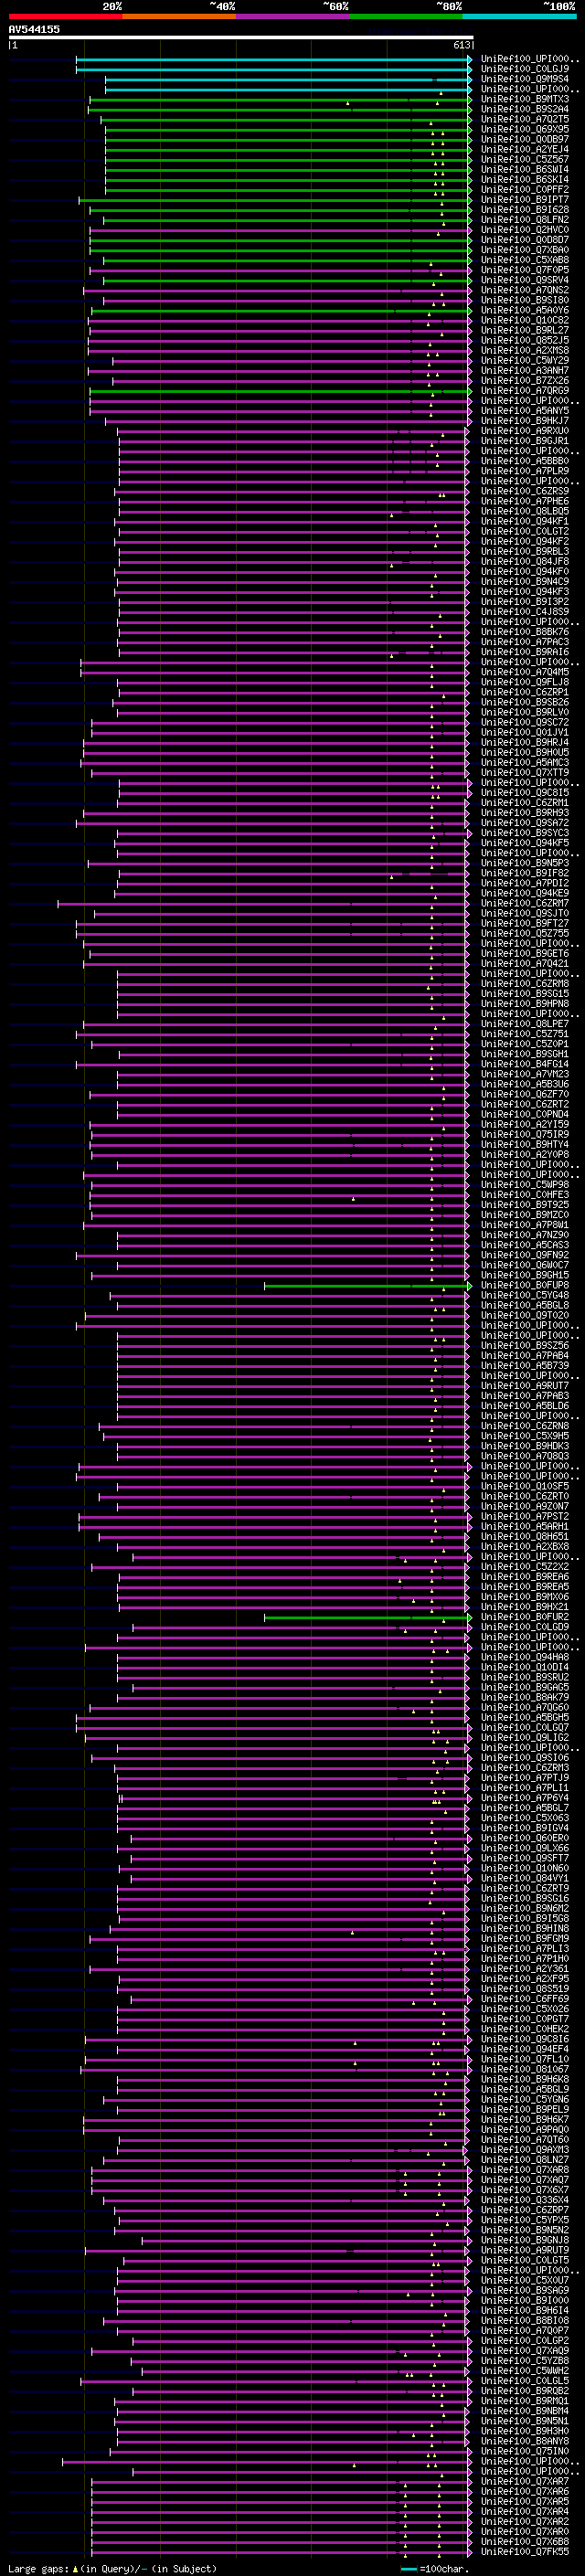Select hit UniRef100_A7QNS2
The image size is (585, 2576).
525,290
